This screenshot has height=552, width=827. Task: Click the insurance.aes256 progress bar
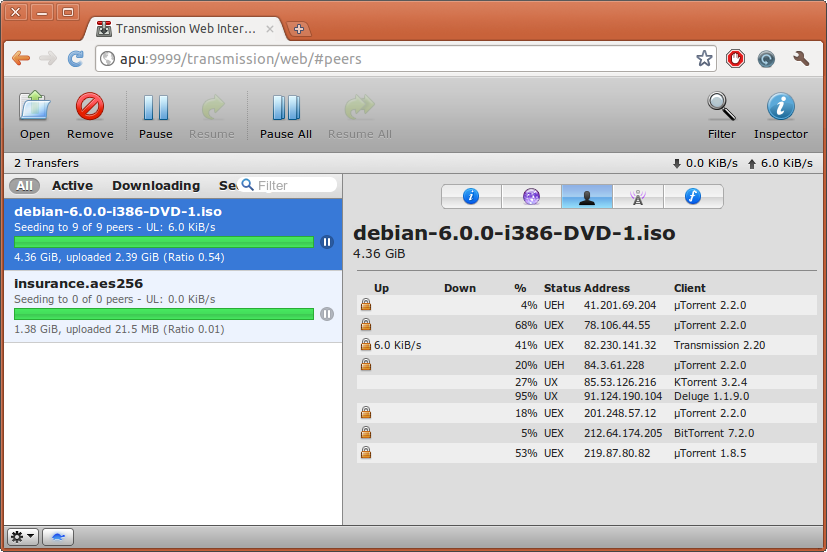click(x=164, y=314)
